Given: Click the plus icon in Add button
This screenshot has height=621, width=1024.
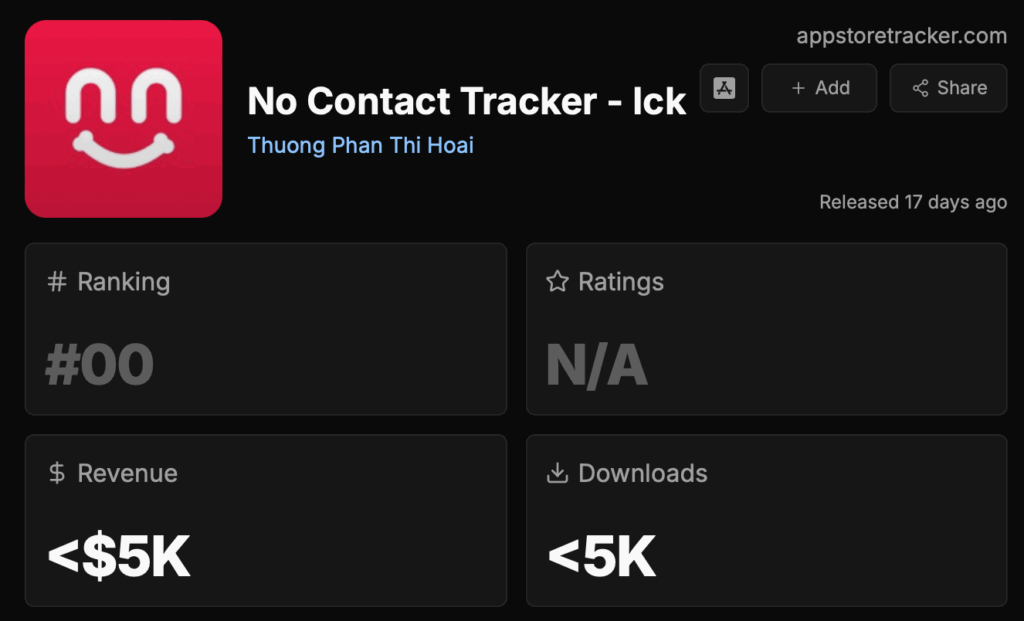Looking at the screenshot, I should tap(798, 88).
